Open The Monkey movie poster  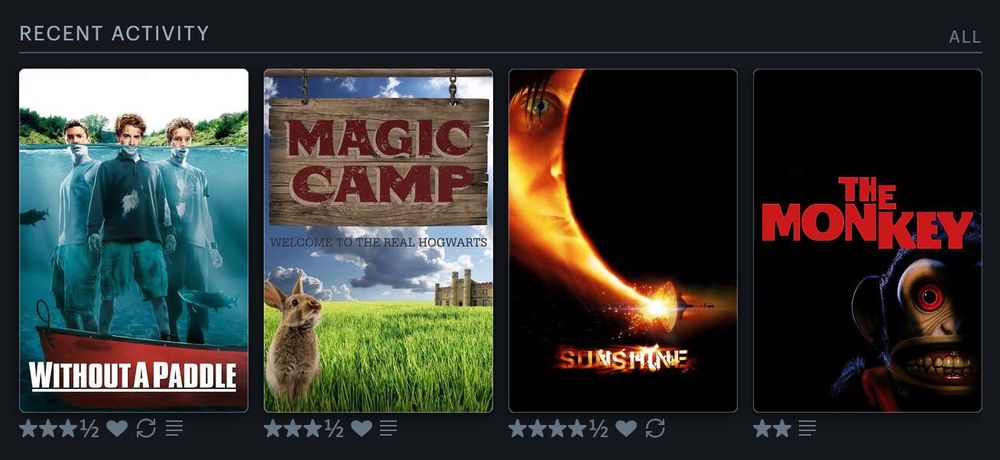pyautogui.click(x=867, y=241)
